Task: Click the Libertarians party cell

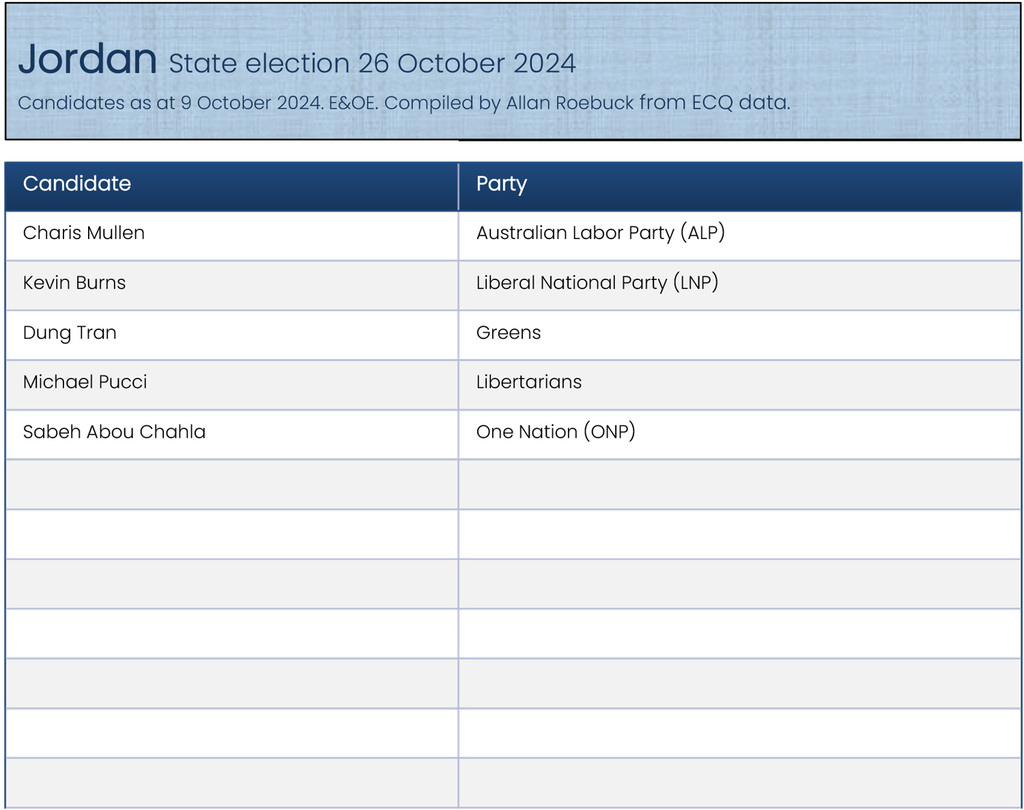Action: [529, 382]
